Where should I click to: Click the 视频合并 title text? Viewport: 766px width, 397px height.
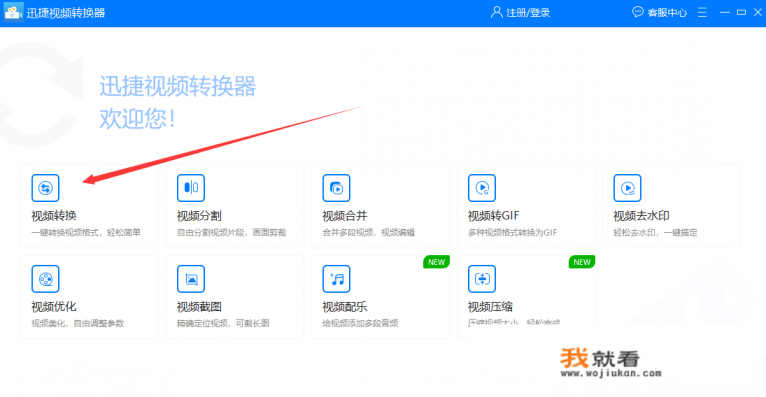tap(344, 216)
